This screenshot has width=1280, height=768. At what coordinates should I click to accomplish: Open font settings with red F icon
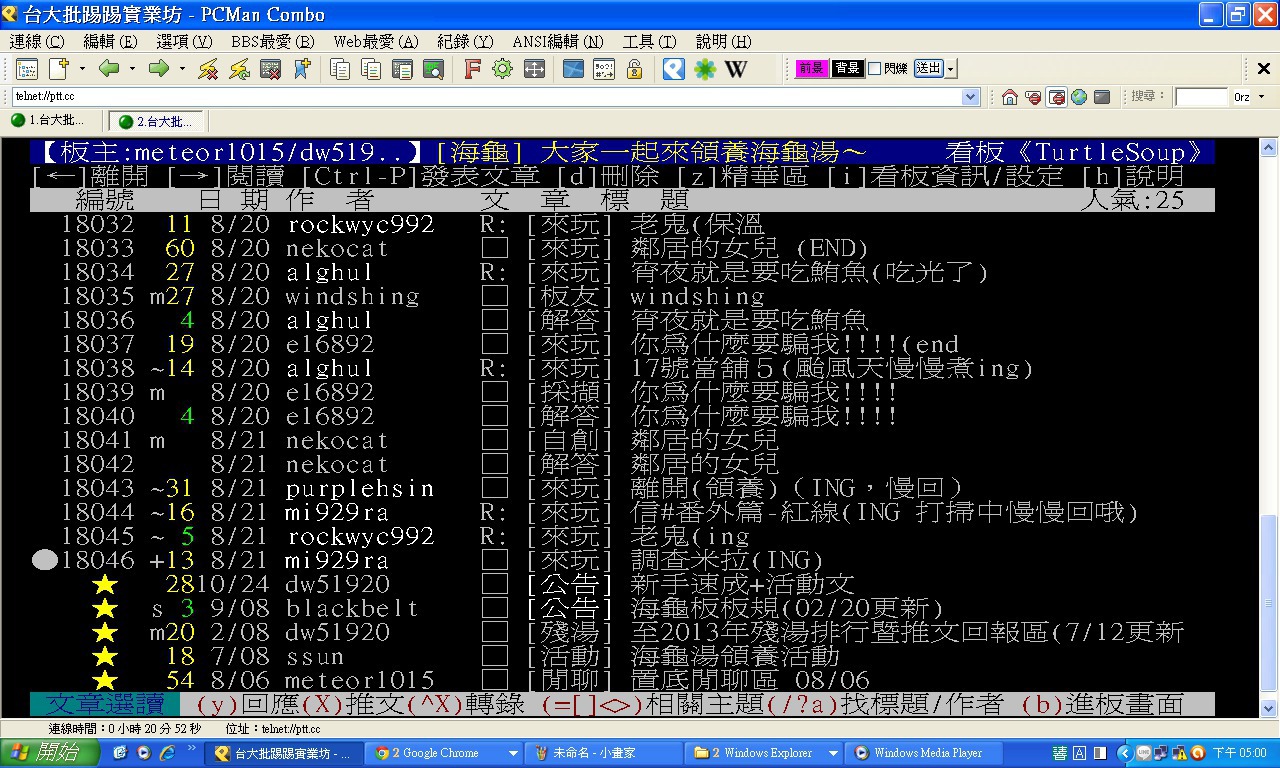click(473, 69)
